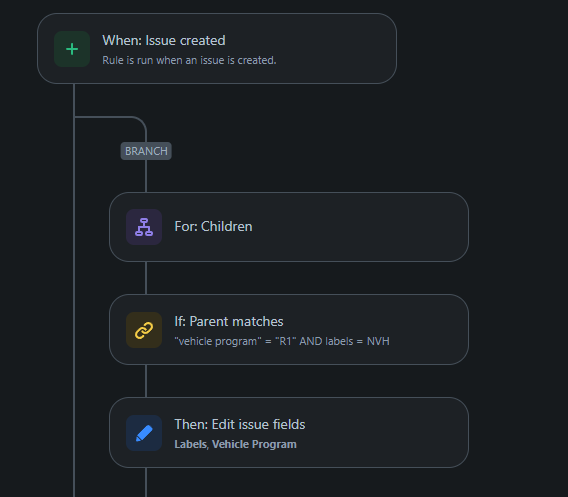Click the green plus trigger icon
This screenshot has width=568, height=497.
[72, 49]
